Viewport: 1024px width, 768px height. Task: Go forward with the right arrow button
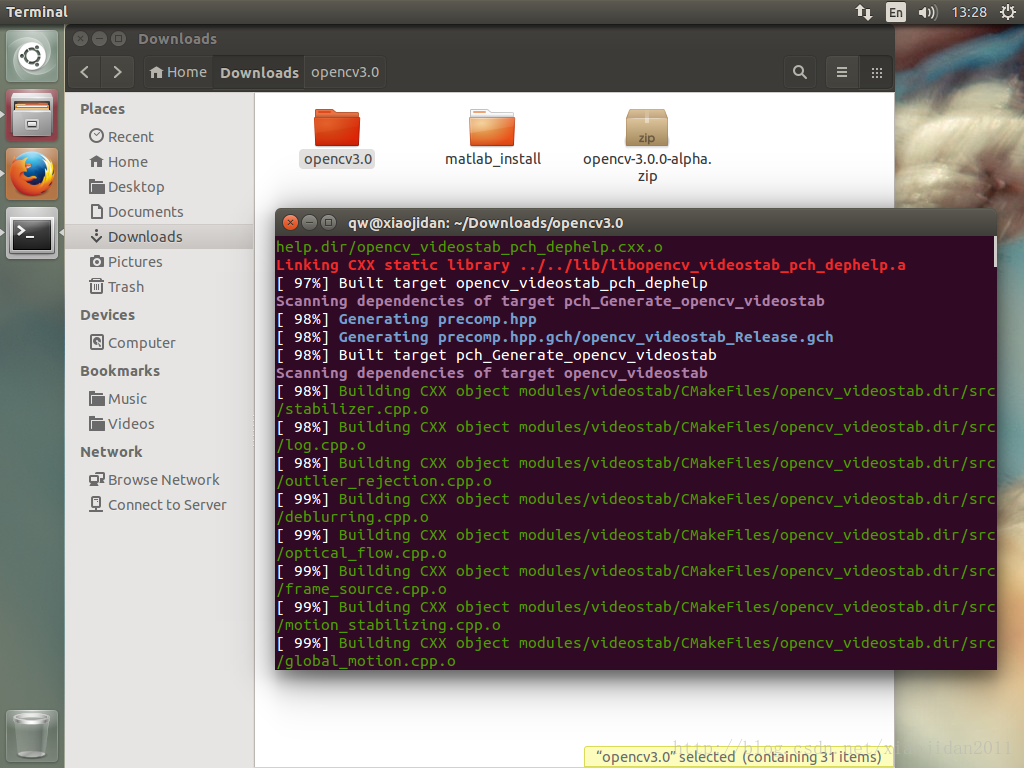coord(117,72)
